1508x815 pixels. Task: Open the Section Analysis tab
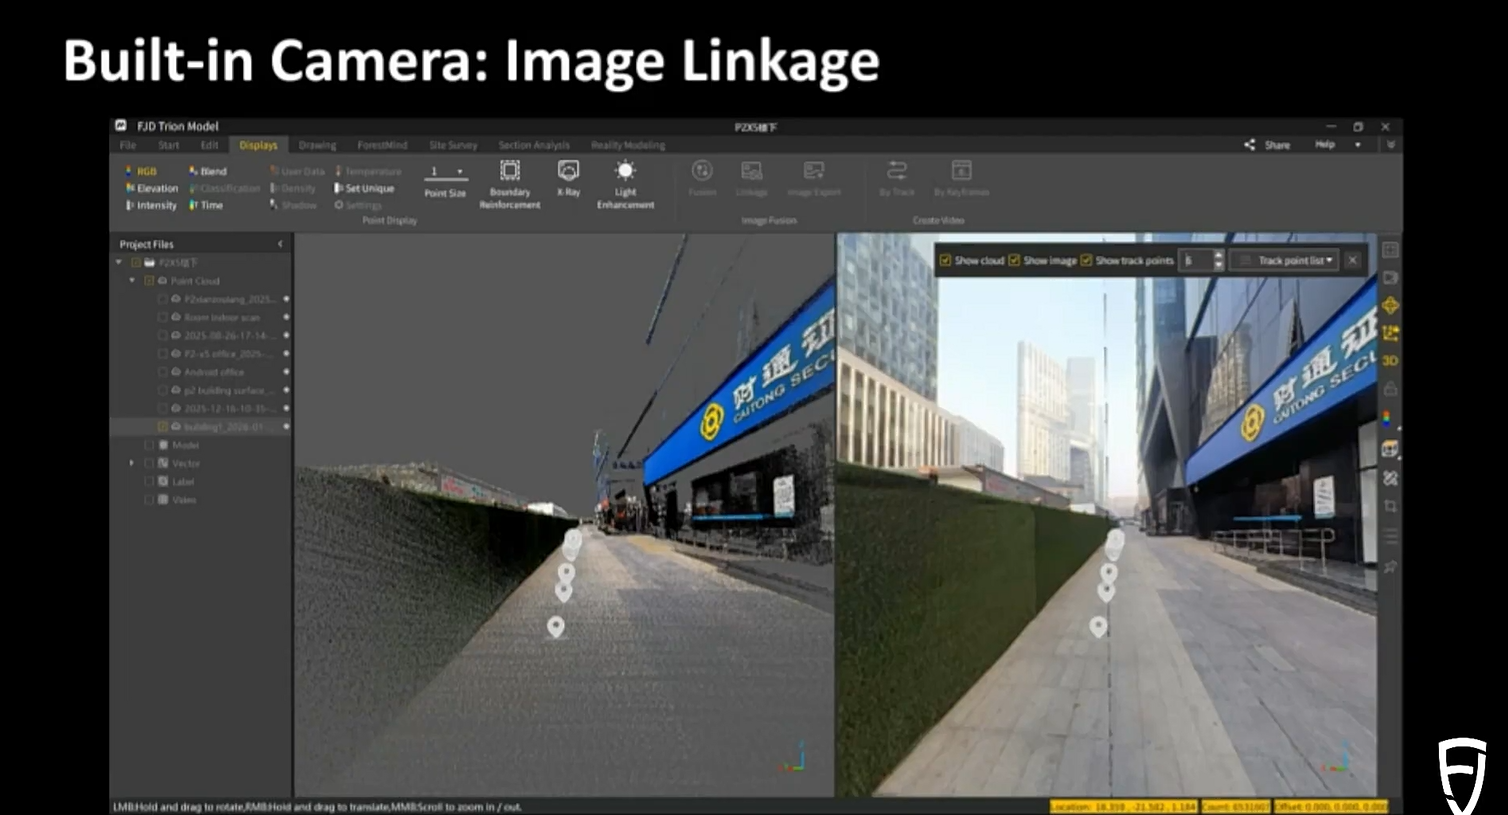(534, 145)
